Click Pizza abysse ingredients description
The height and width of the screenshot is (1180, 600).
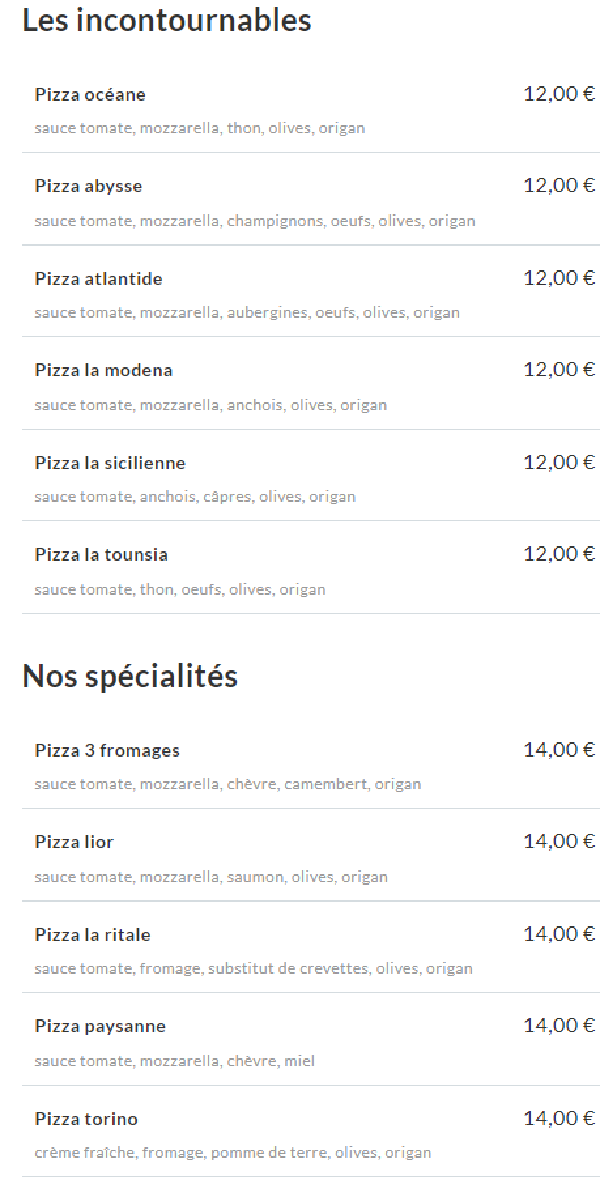[x=254, y=221]
